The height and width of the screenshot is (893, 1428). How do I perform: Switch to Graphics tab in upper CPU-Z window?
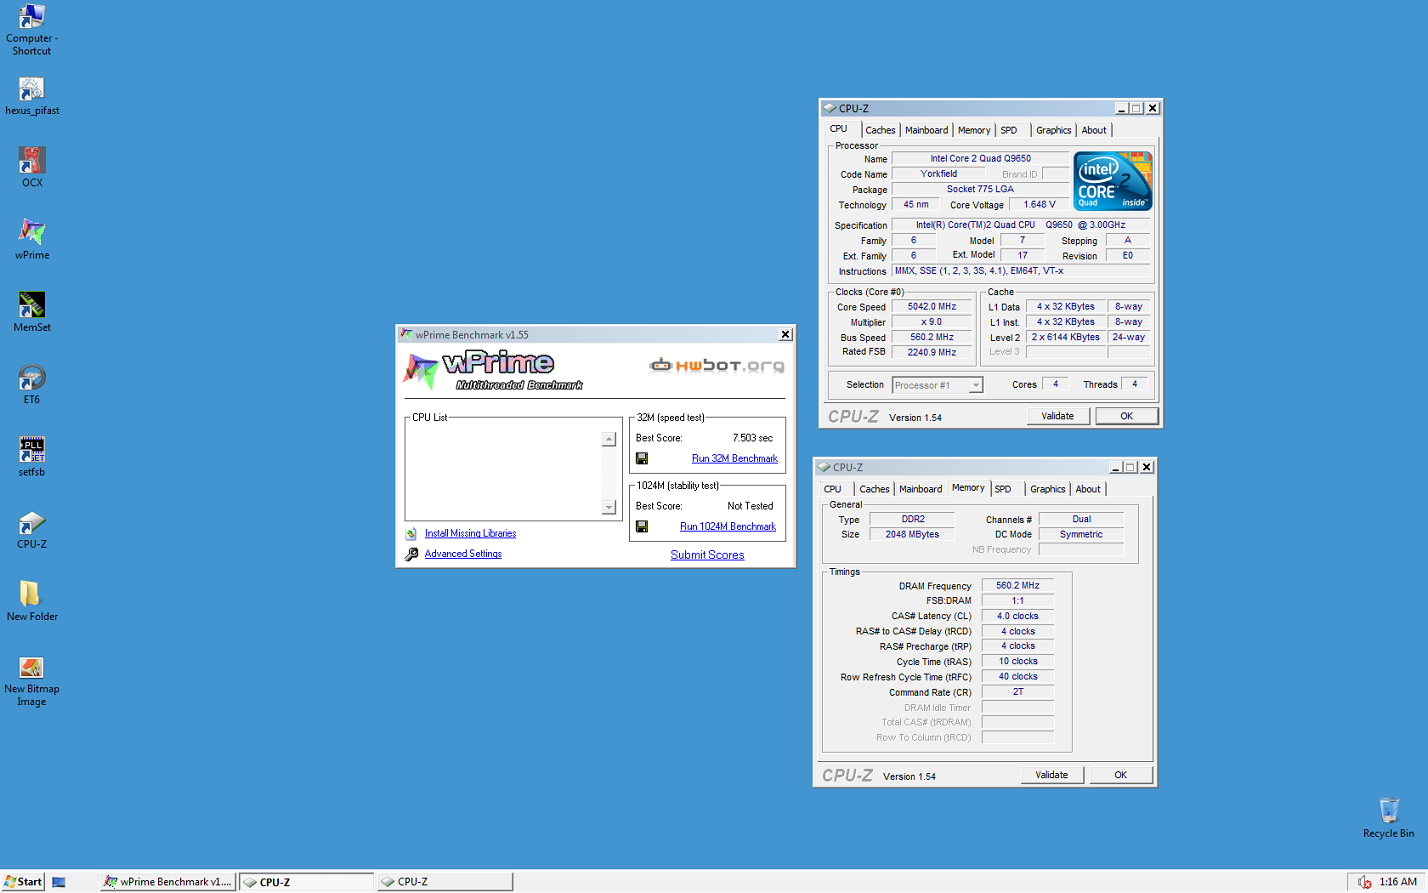1053,130
